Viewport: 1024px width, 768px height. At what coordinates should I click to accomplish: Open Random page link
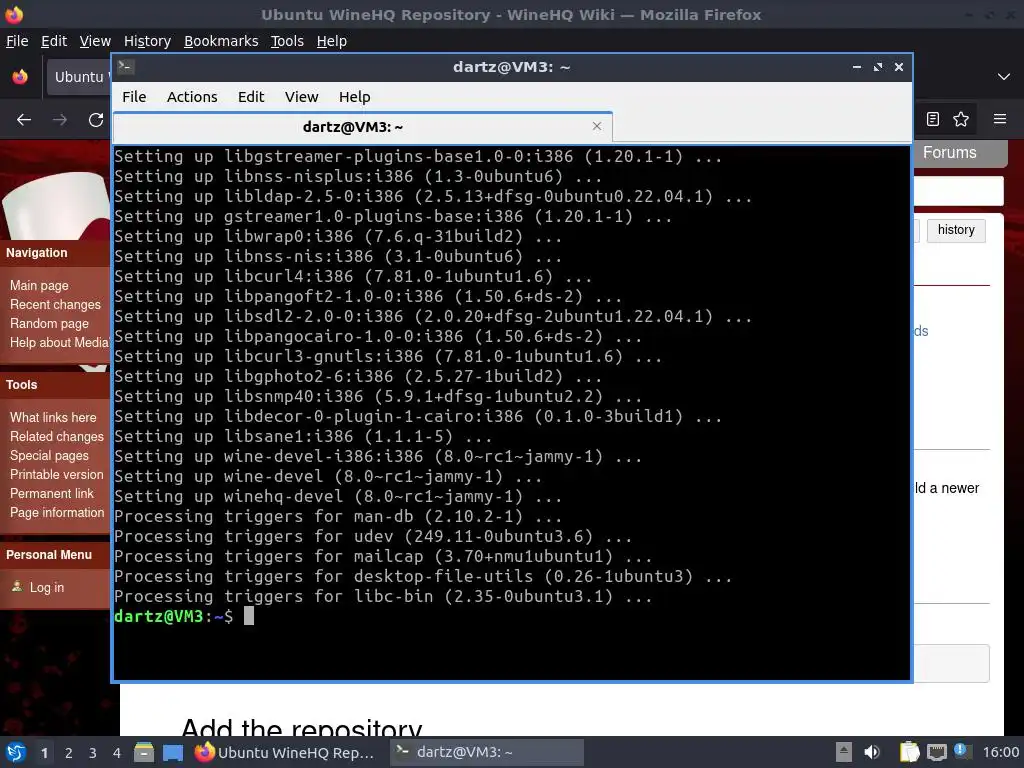tap(49, 323)
